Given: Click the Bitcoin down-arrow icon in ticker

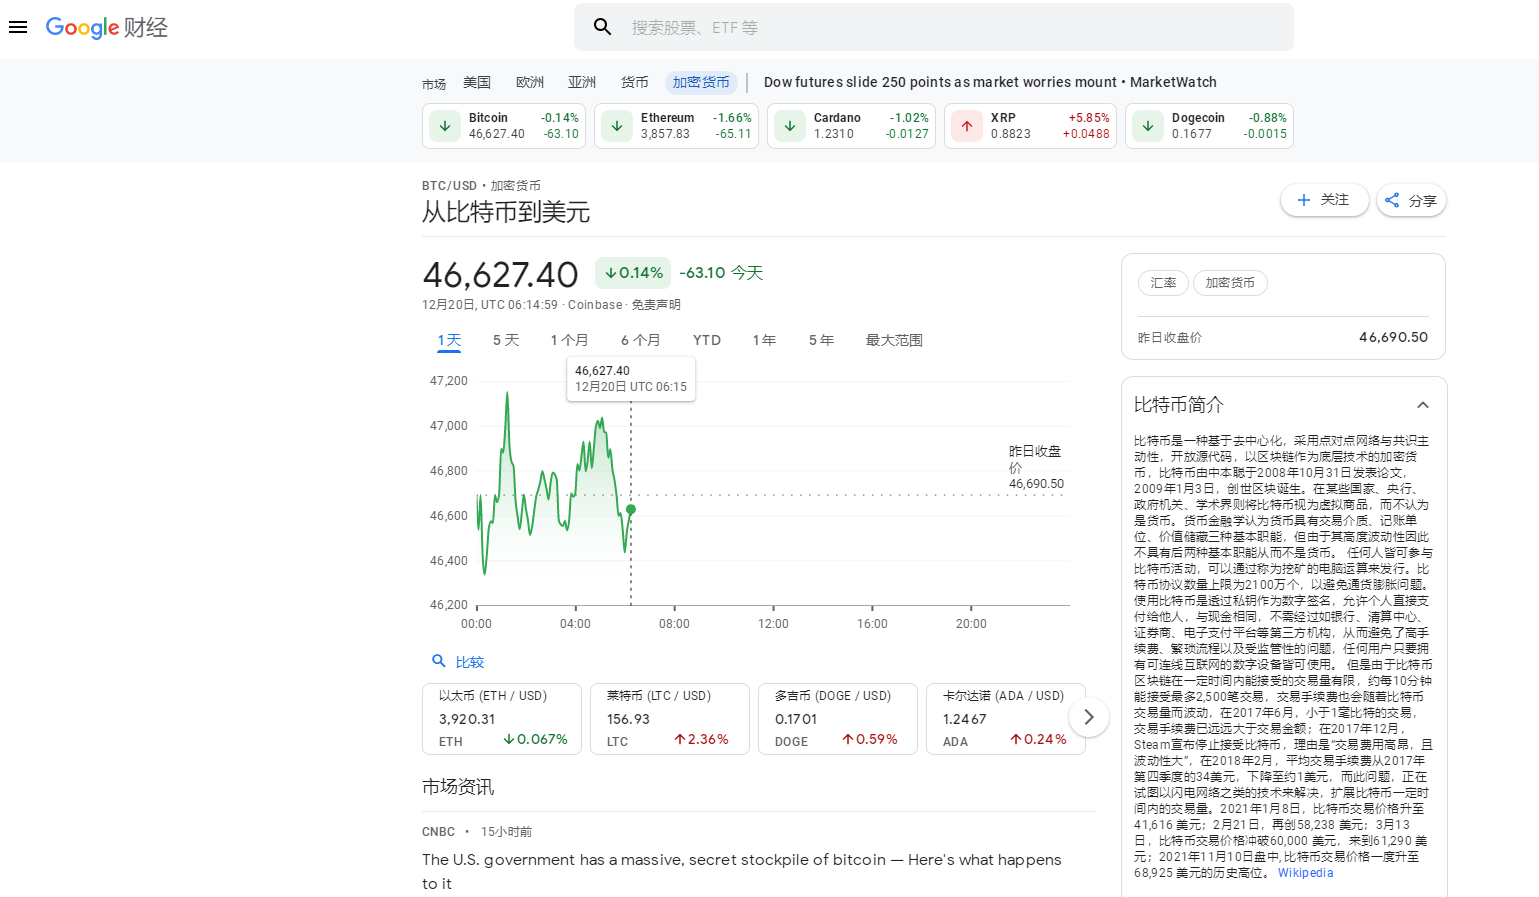Looking at the screenshot, I should click(x=445, y=126).
